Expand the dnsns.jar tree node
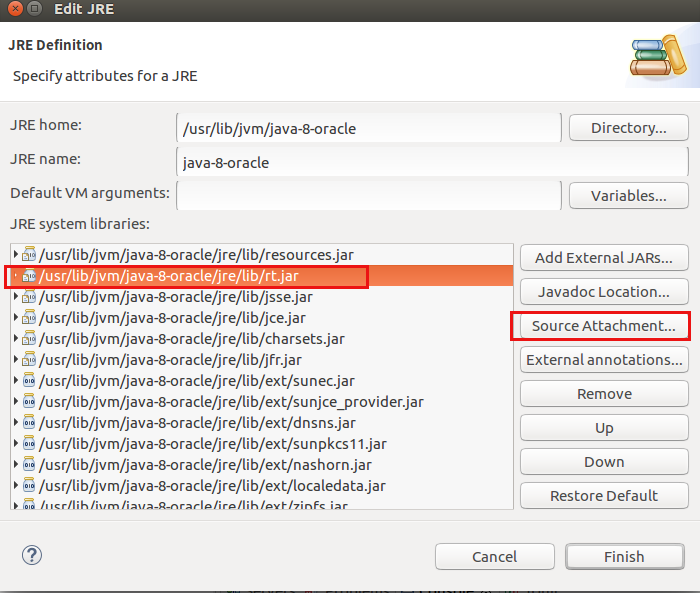Image resolution: width=700 pixels, height=593 pixels. point(16,422)
